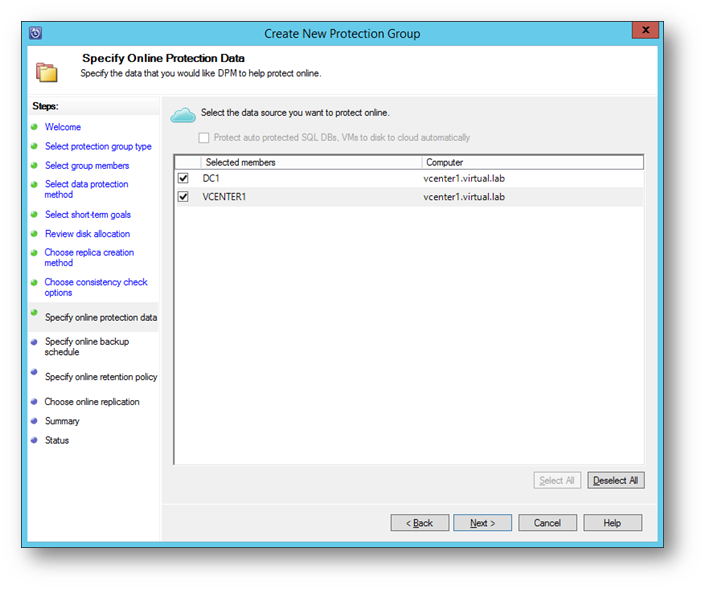Screen dimensions: 706x590
Task: Go to the Welcome step
Action: pyautogui.click(x=63, y=127)
